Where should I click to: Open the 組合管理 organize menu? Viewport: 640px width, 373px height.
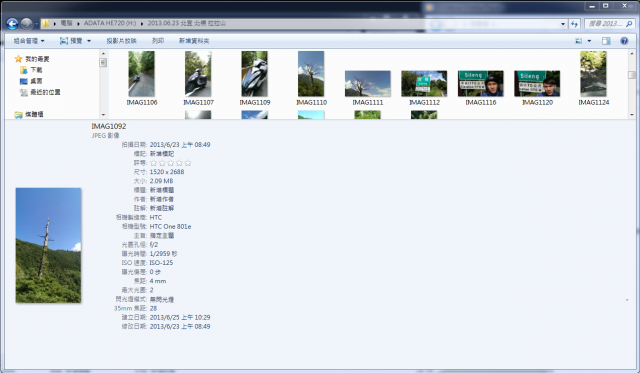(x=29, y=41)
